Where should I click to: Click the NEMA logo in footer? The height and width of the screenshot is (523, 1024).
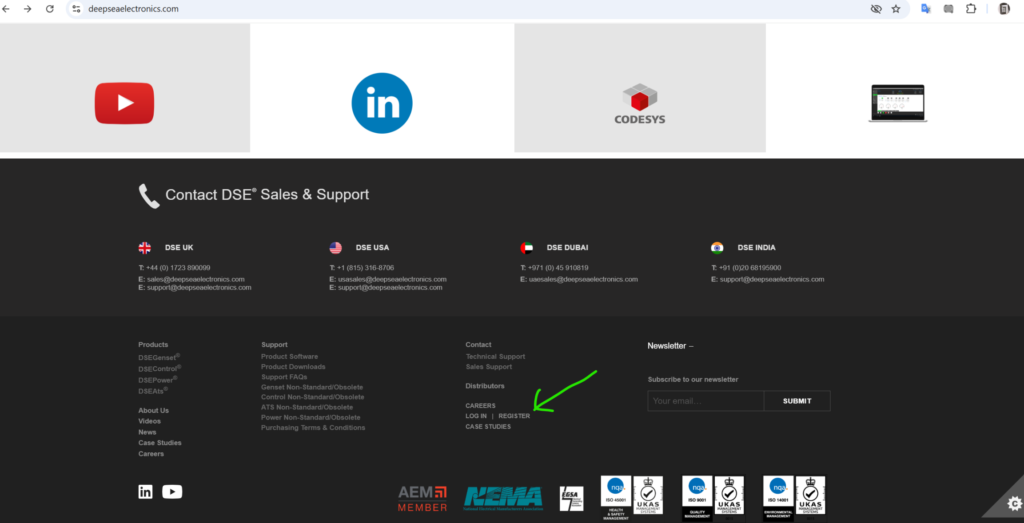pos(503,497)
